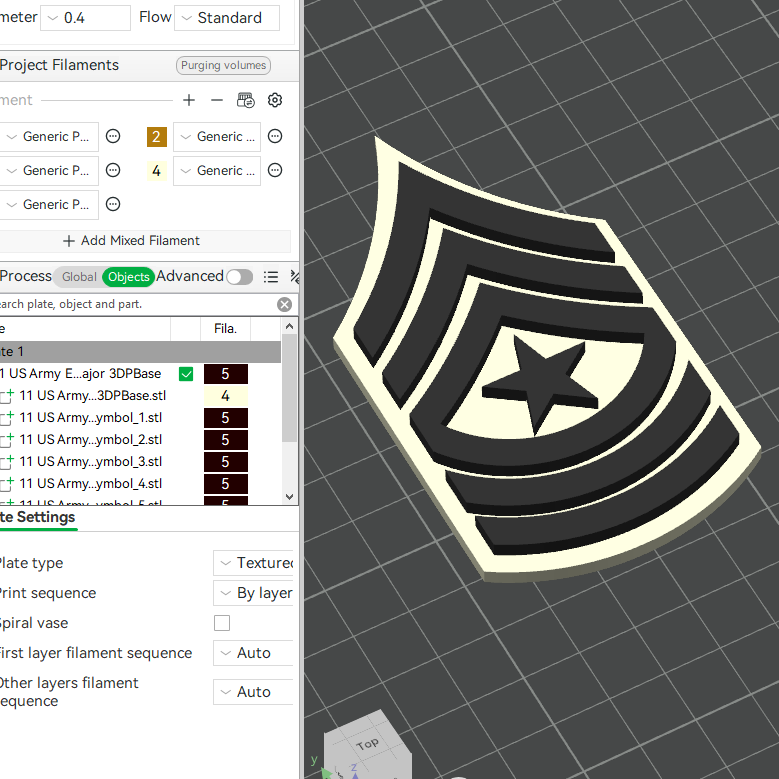Click the Fila. column header
The image size is (779, 779).
[x=226, y=329]
